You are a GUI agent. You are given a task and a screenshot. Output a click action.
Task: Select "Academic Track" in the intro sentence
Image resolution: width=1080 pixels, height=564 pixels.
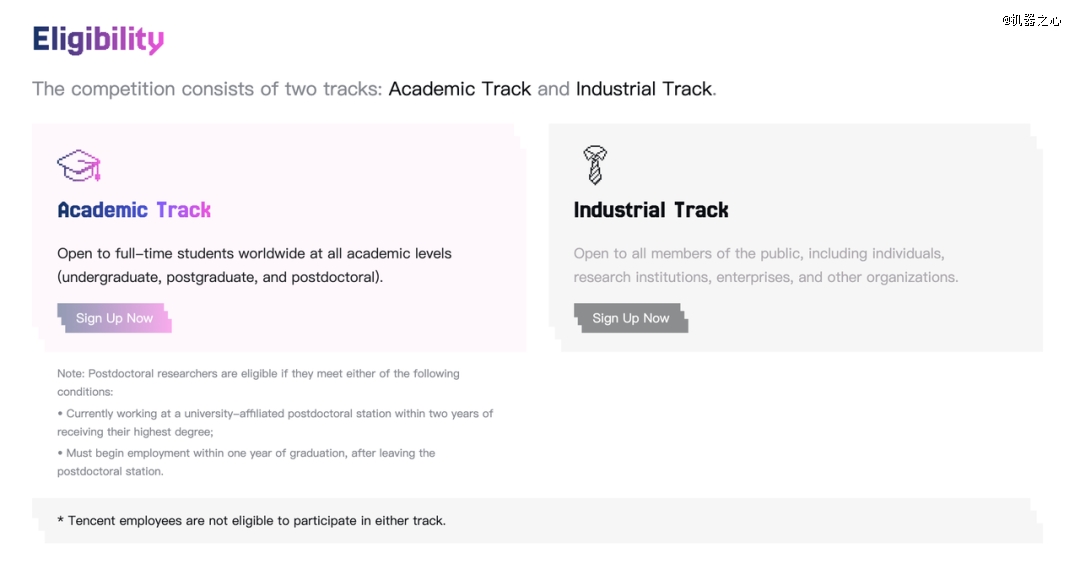click(460, 89)
